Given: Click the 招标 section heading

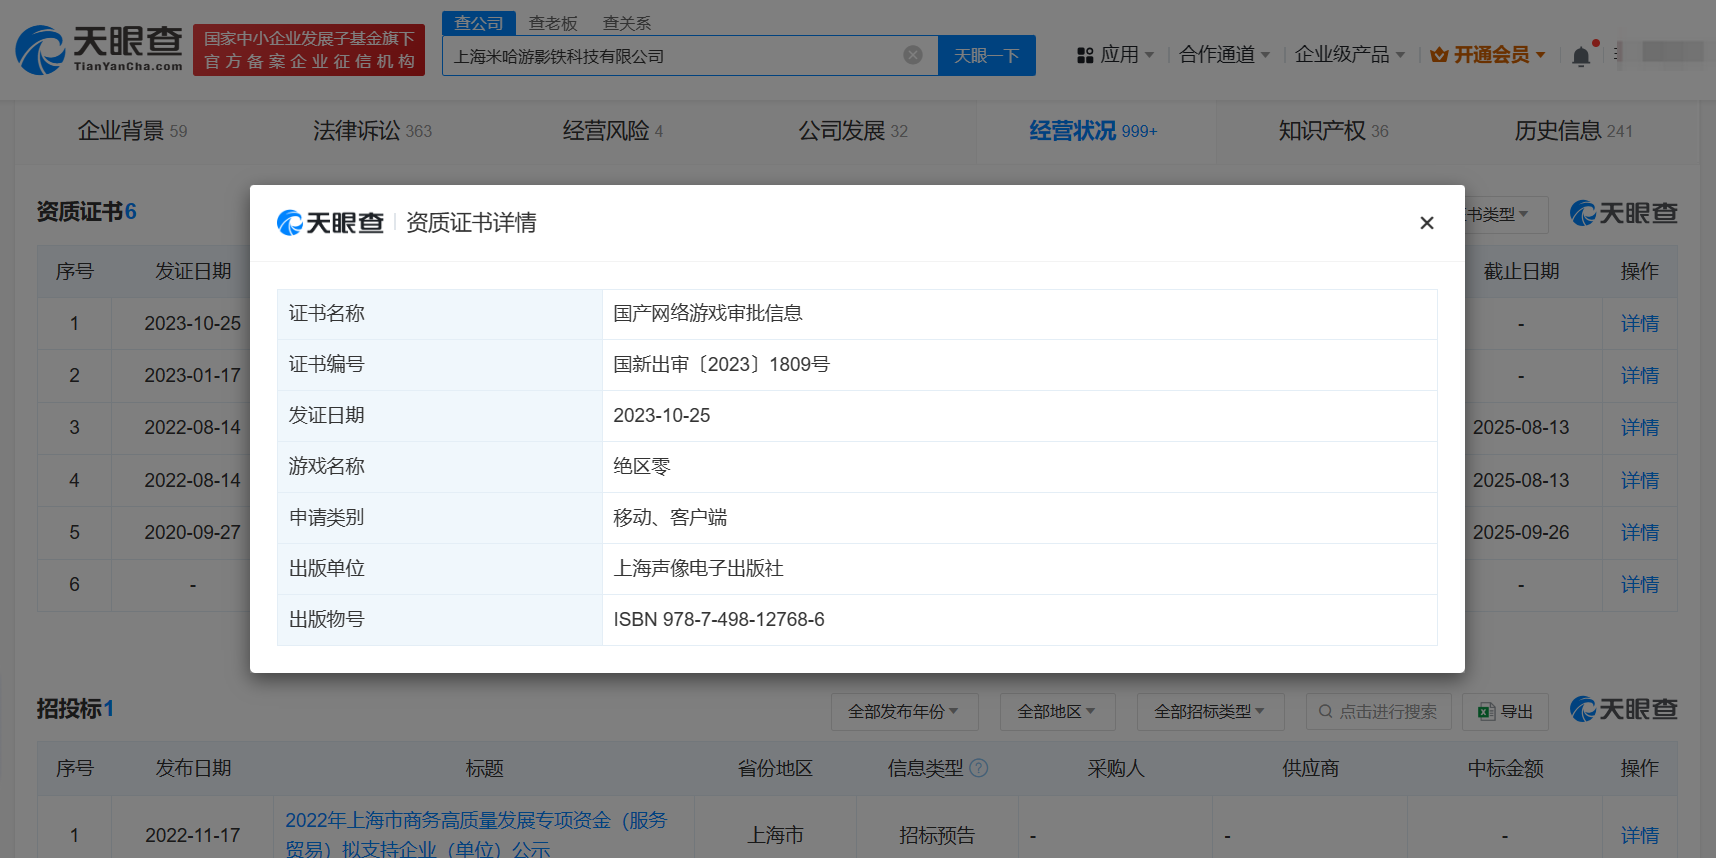Looking at the screenshot, I should pos(76,709).
